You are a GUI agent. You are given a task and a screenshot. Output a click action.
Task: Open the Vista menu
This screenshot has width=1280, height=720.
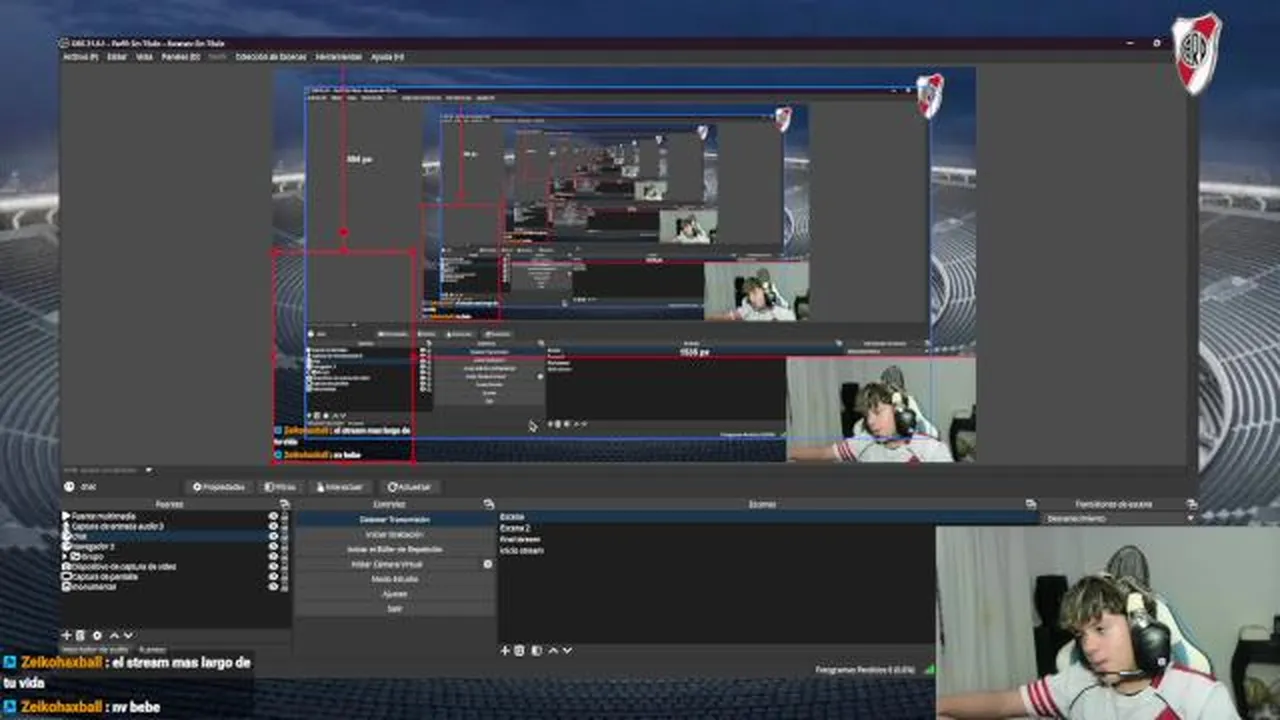tap(144, 57)
